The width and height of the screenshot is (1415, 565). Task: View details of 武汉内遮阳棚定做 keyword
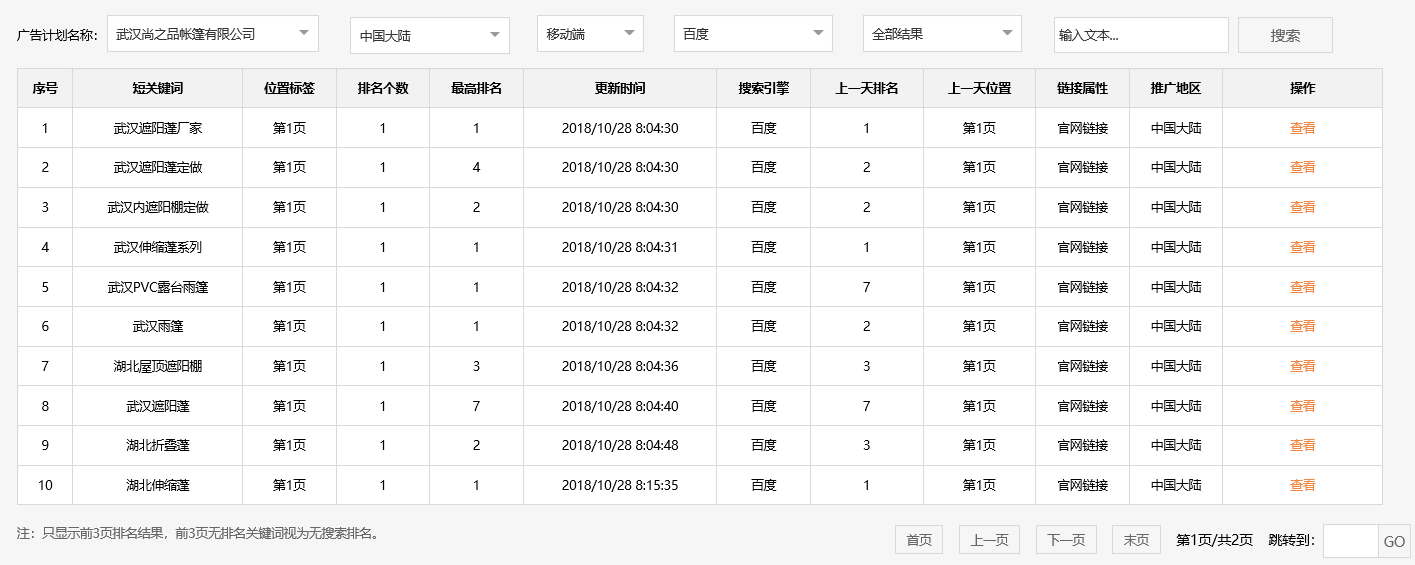pyautogui.click(x=1302, y=207)
